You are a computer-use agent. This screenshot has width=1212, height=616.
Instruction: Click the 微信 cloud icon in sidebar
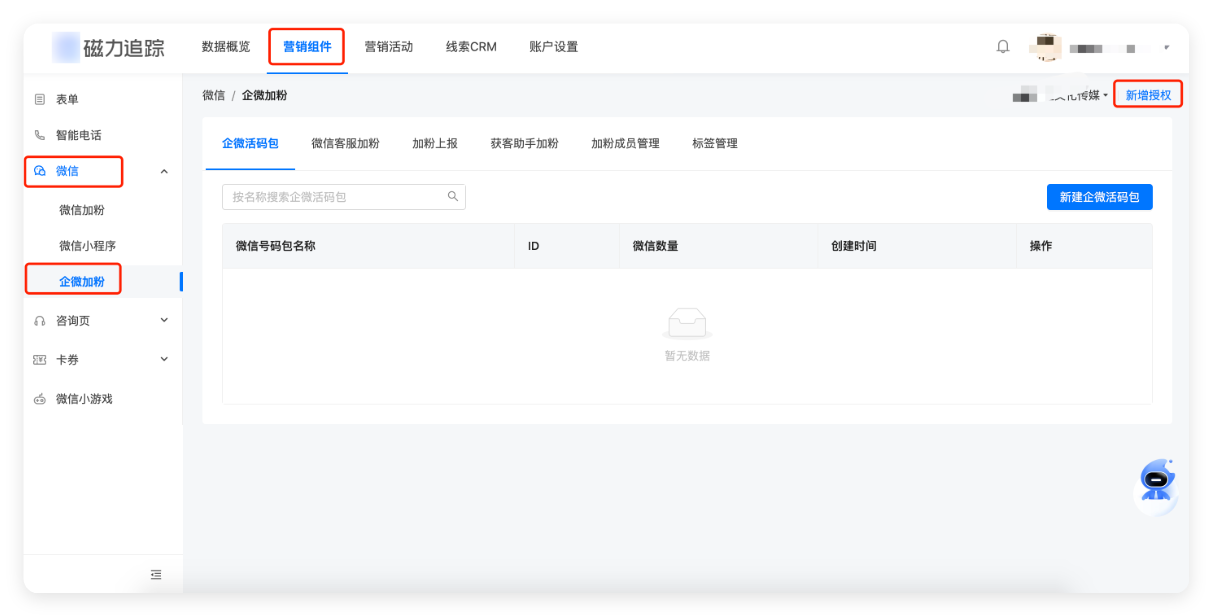[38, 171]
